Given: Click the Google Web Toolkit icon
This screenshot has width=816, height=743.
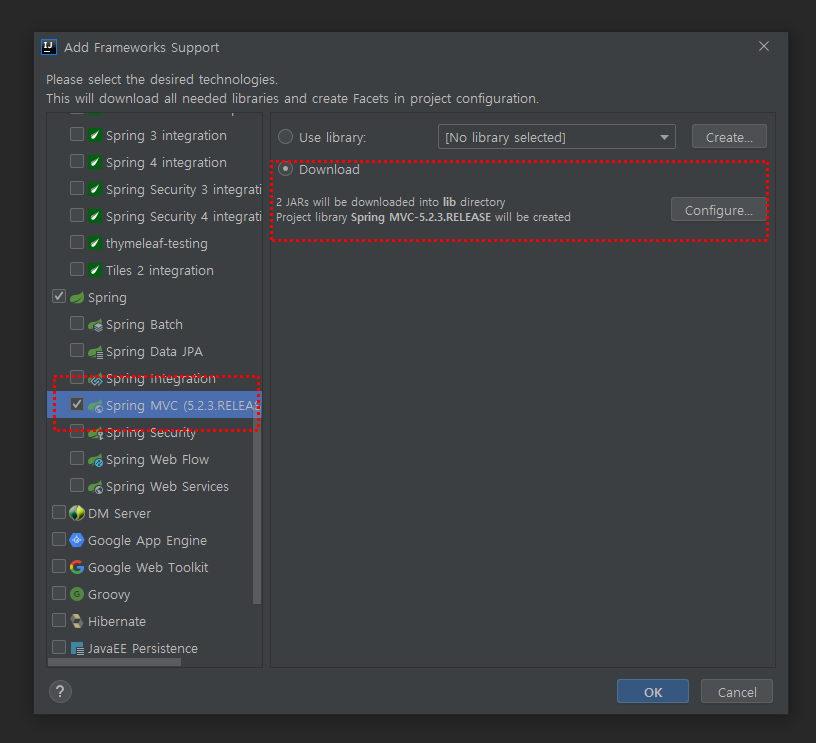Looking at the screenshot, I should click(x=77, y=567).
